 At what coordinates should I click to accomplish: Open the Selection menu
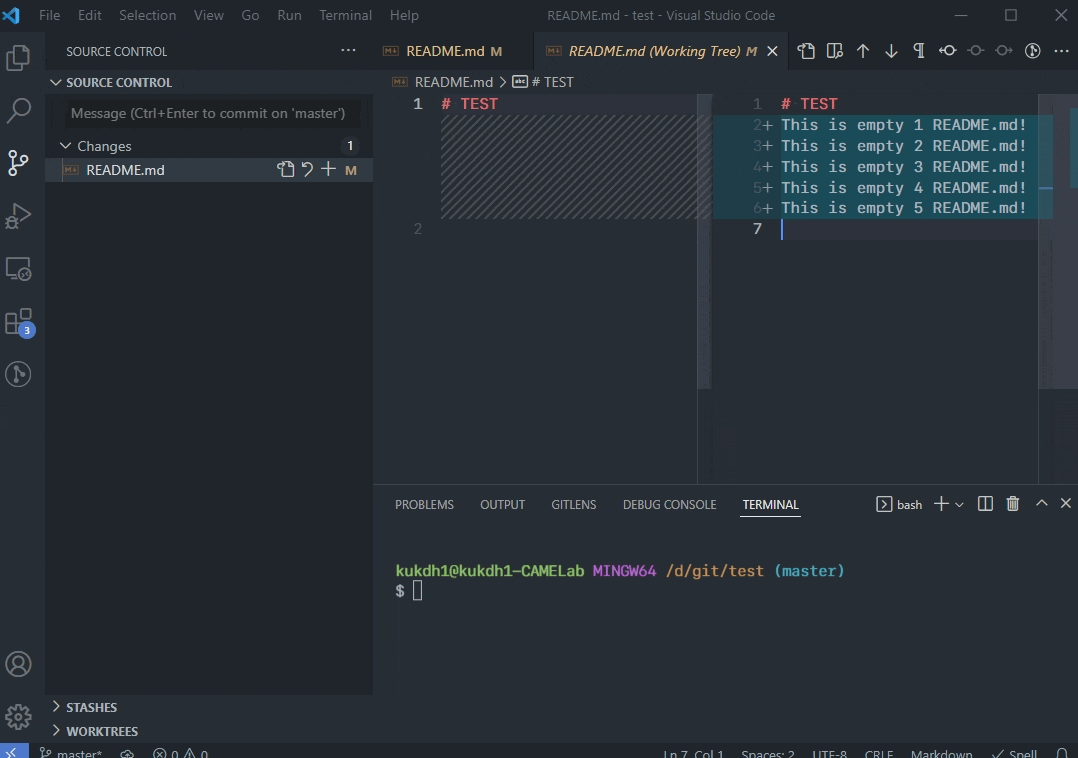point(147,15)
